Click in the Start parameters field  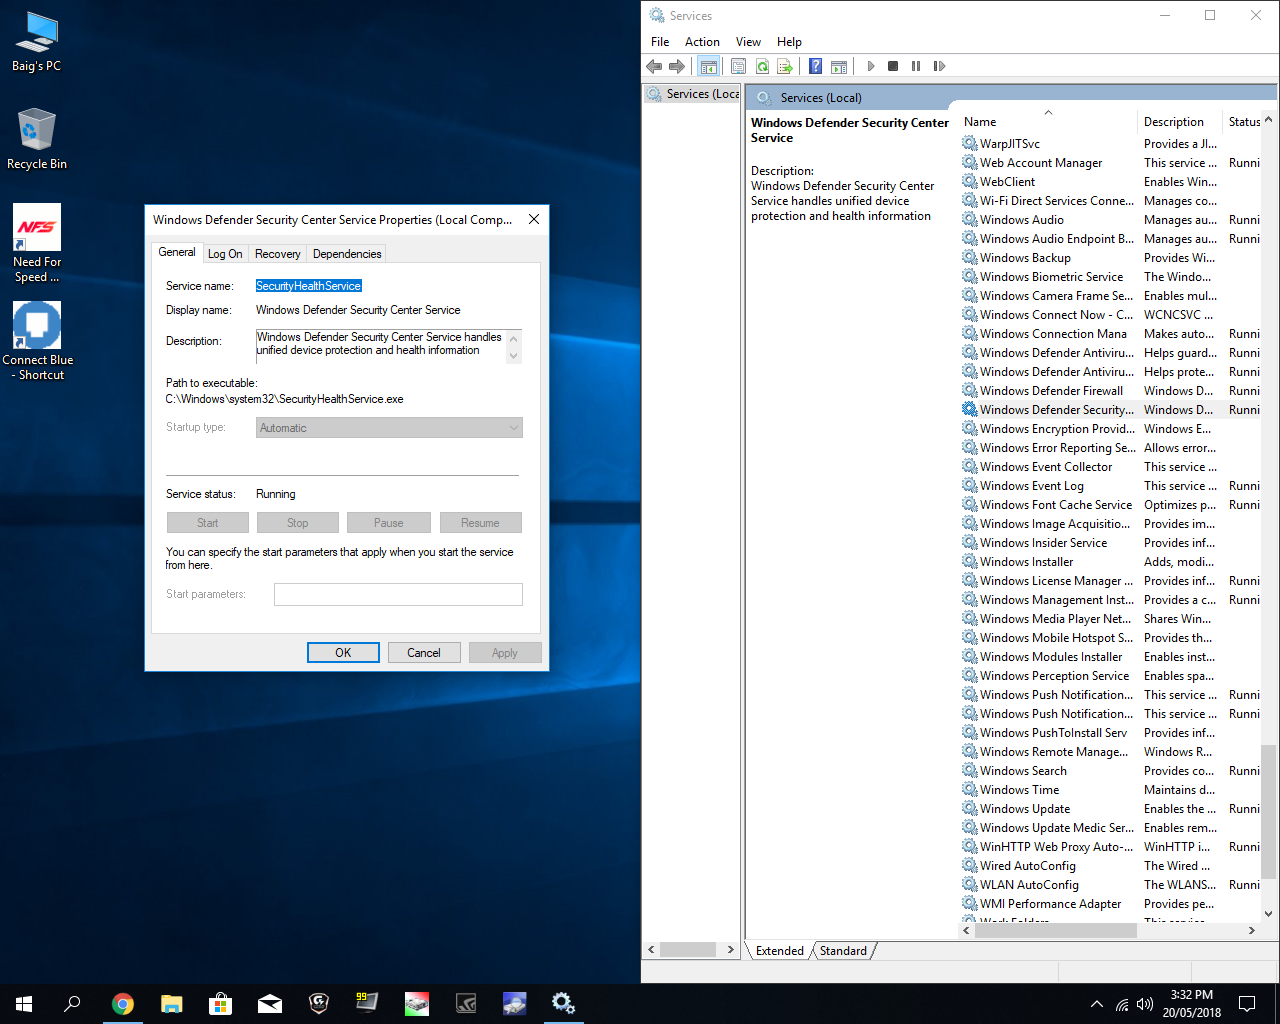click(398, 594)
